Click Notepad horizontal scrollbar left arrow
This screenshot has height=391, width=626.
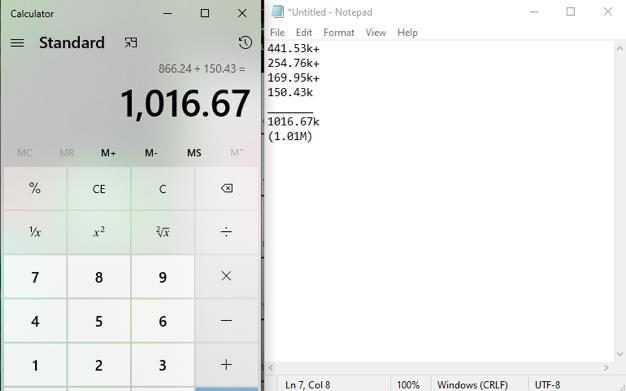(x=271, y=367)
